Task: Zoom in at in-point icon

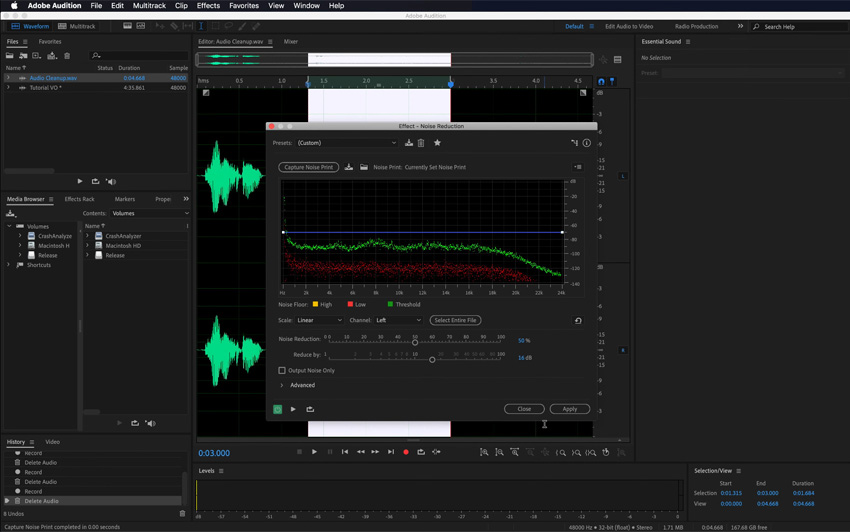Action: coord(561,452)
